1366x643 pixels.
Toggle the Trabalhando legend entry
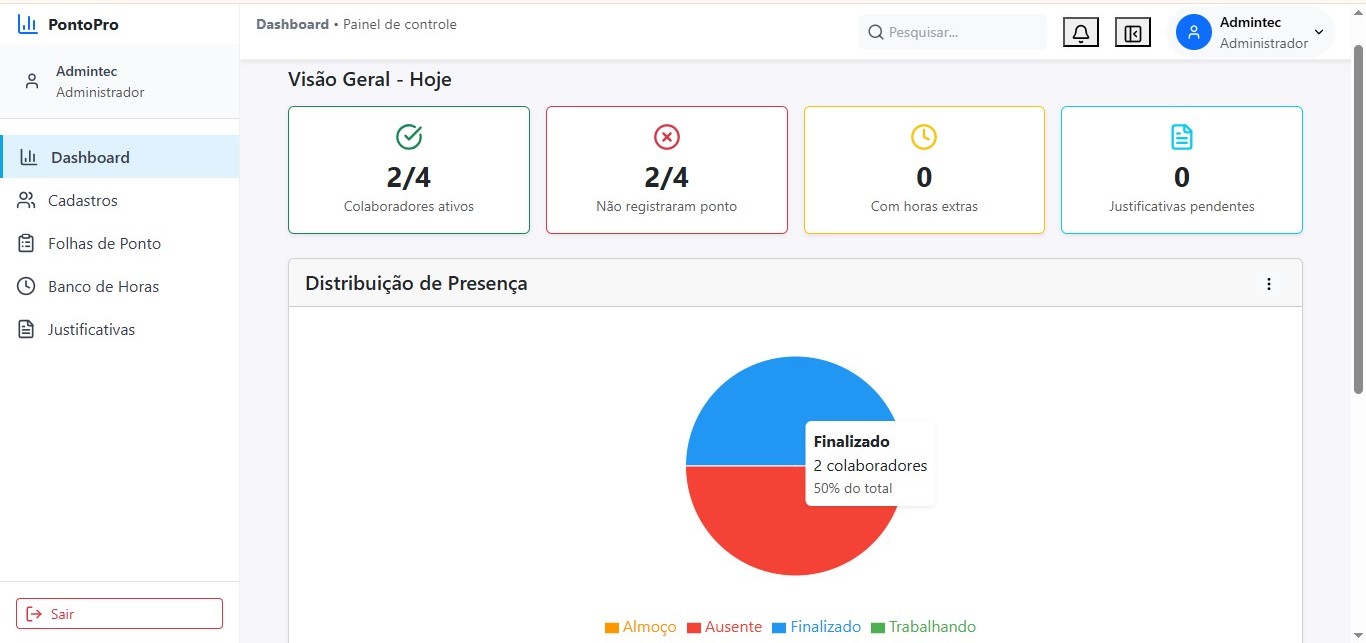coord(923,627)
